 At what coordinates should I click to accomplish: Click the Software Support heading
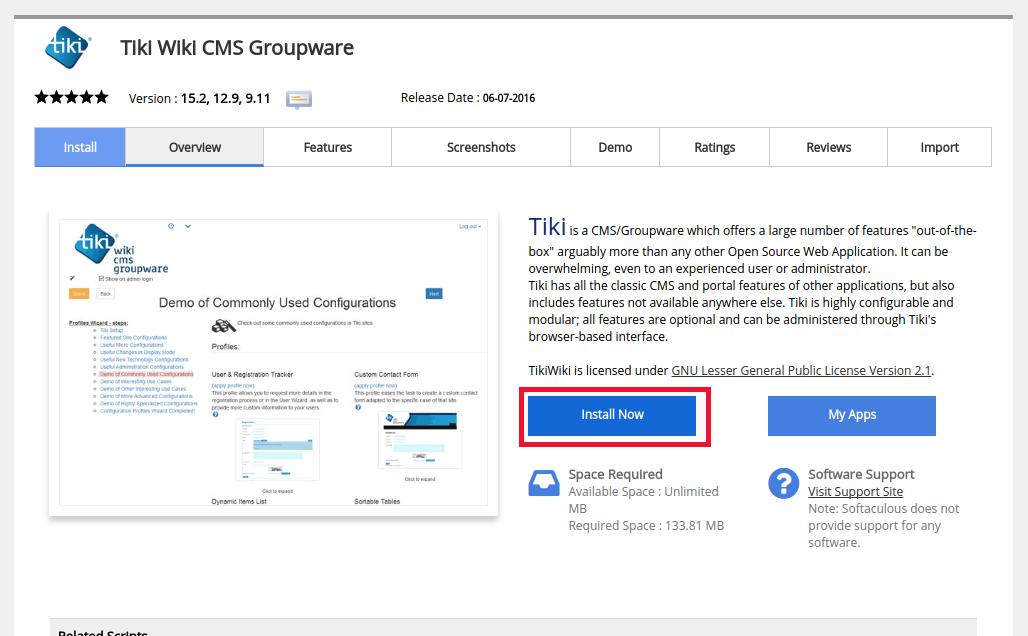[861, 474]
